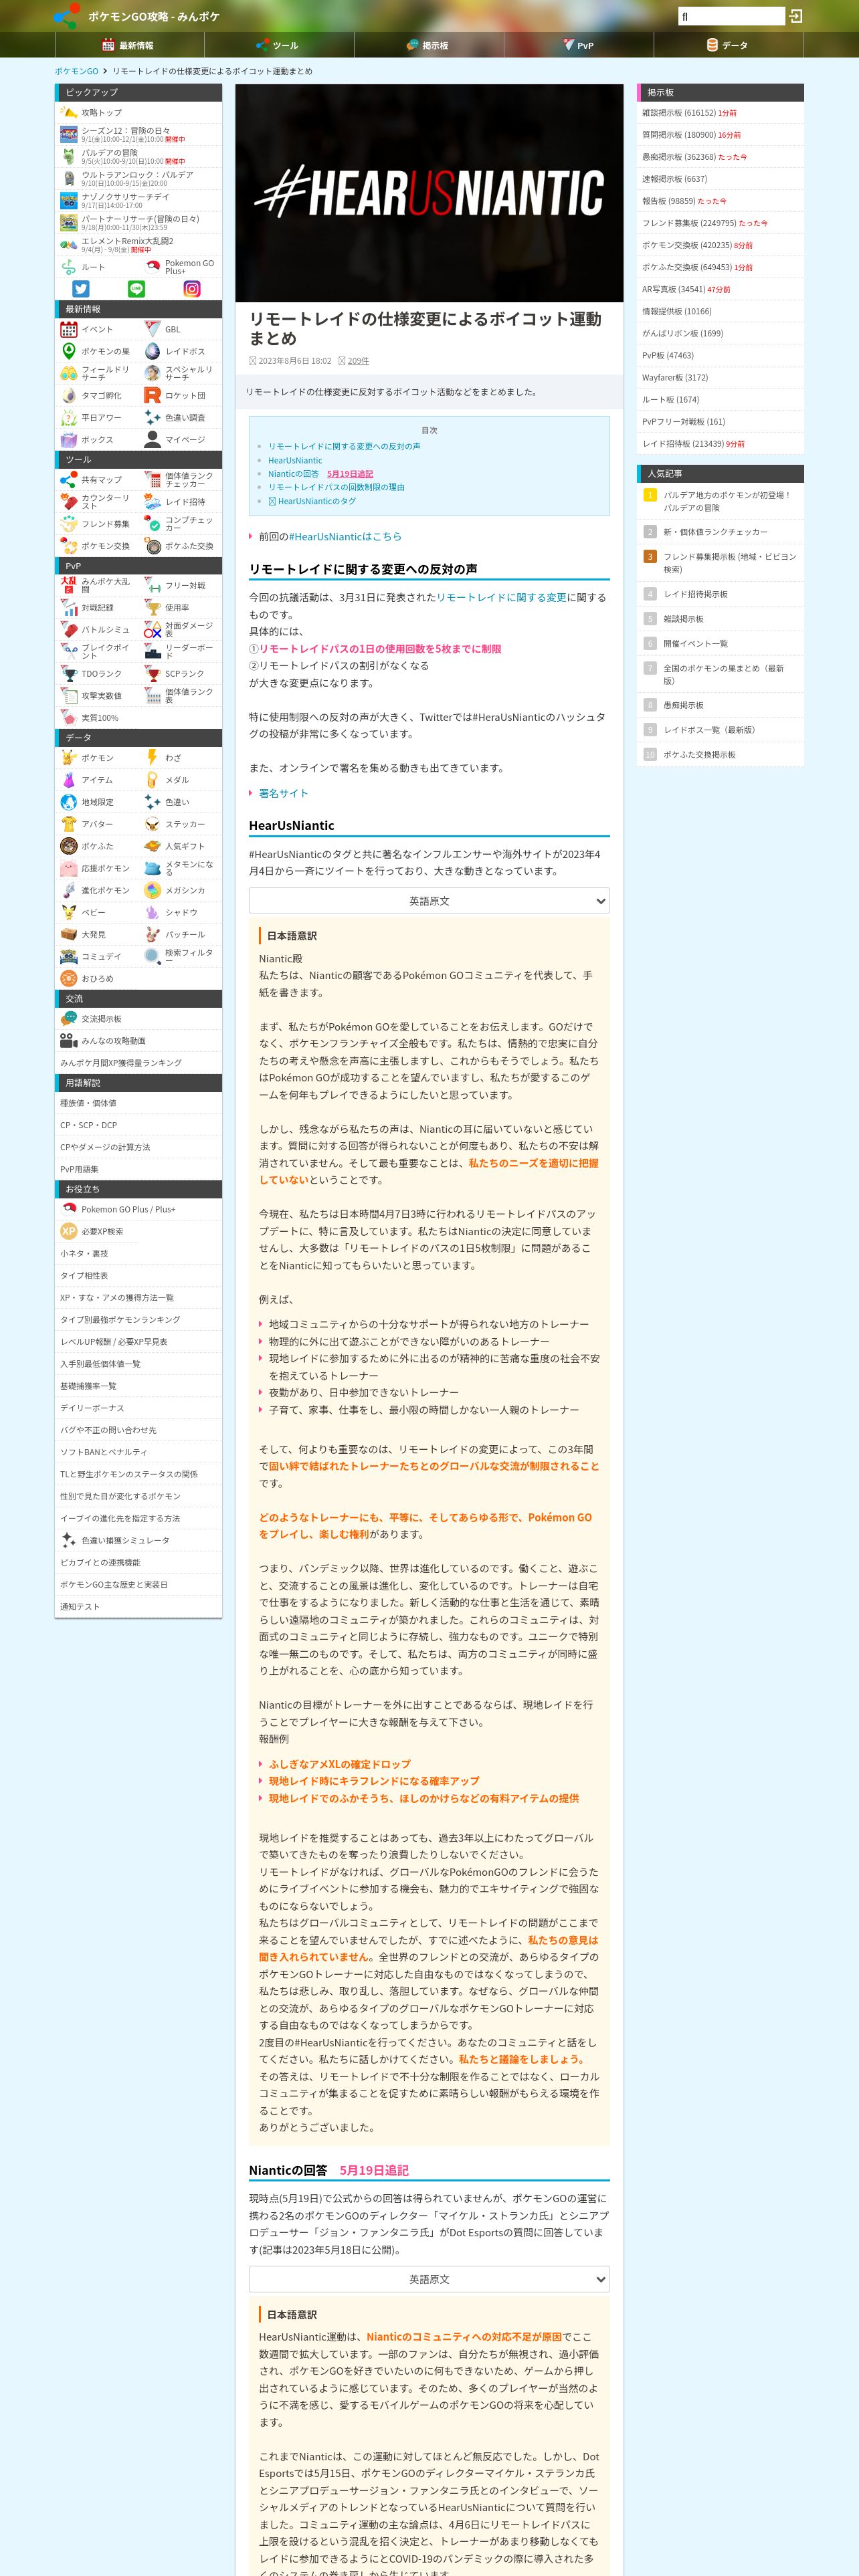Image resolution: width=859 pixels, height=2576 pixels.
Task: Click the boxing glove icon for カウンターリスト
Action: [x=69, y=502]
